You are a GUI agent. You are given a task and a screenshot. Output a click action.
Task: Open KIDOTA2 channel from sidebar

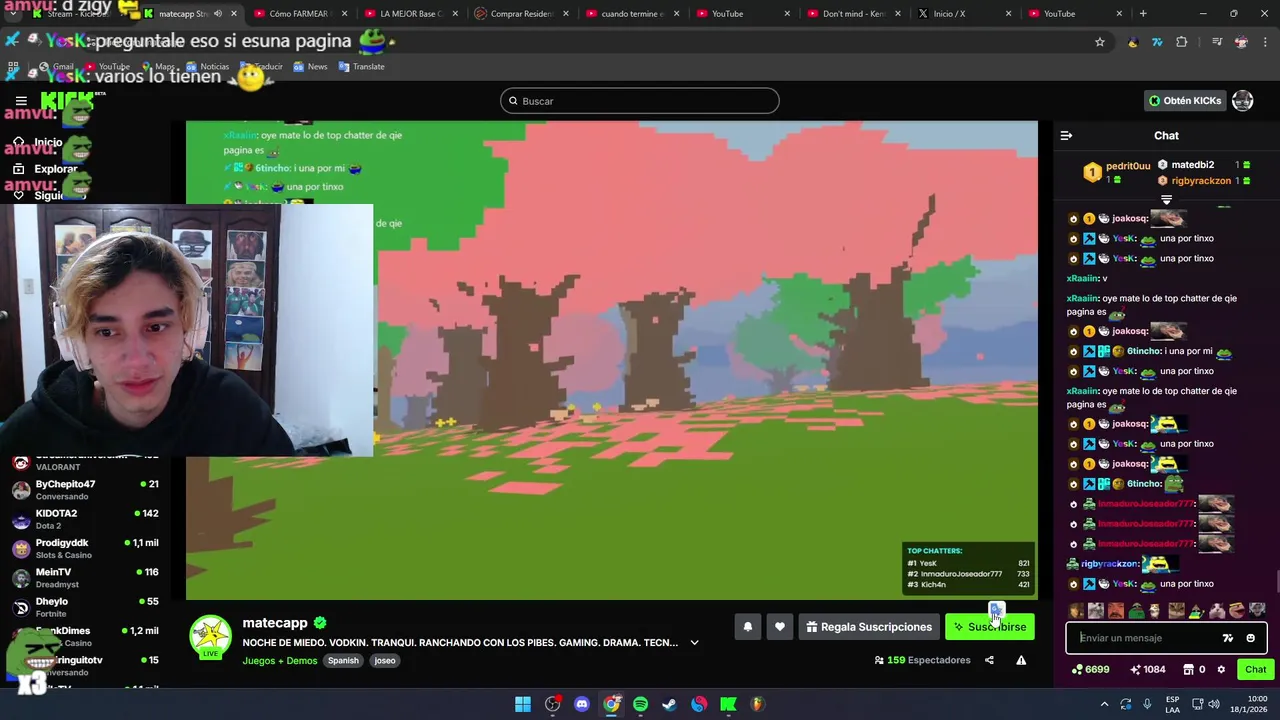point(85,519)
